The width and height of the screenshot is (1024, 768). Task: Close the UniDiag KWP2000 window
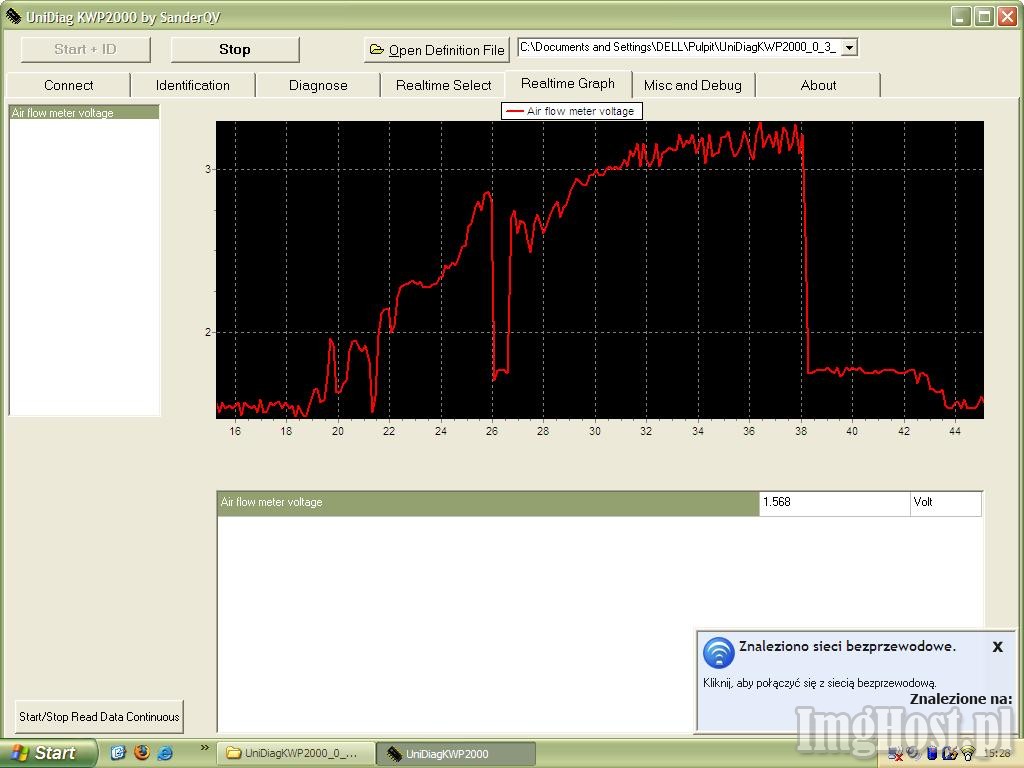click(1008, 16)
